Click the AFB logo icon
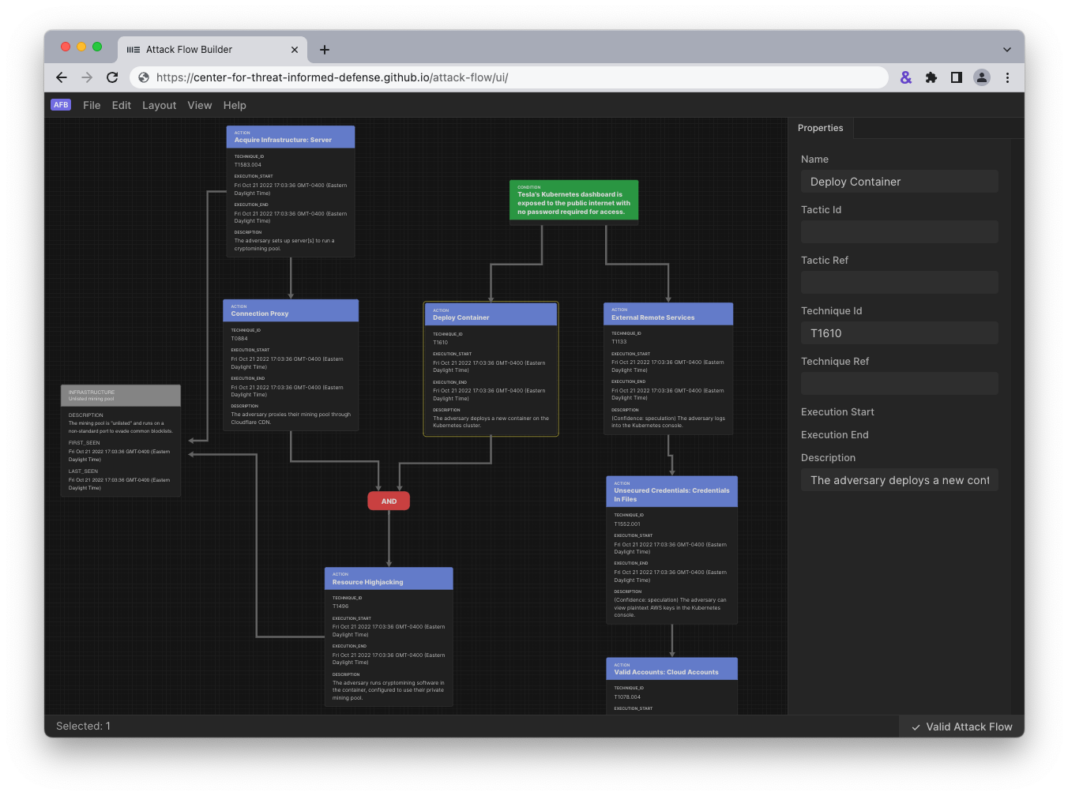1068x796 pixels. tap(61, 105)
